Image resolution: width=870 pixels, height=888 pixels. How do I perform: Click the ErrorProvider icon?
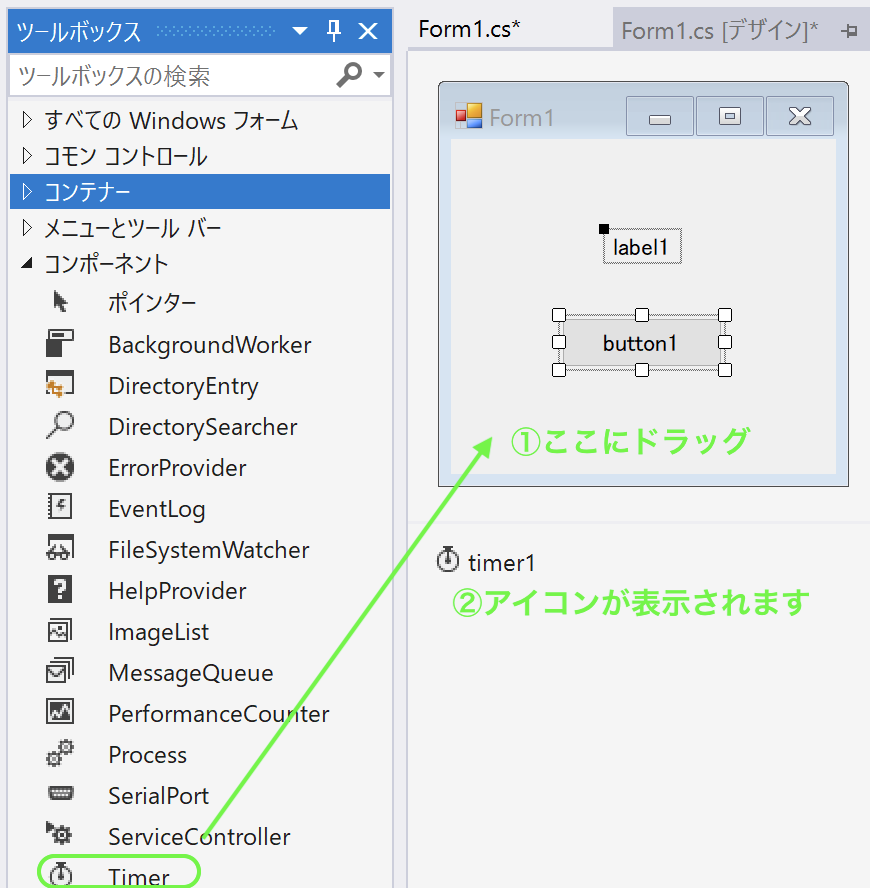tap(59, 467)
